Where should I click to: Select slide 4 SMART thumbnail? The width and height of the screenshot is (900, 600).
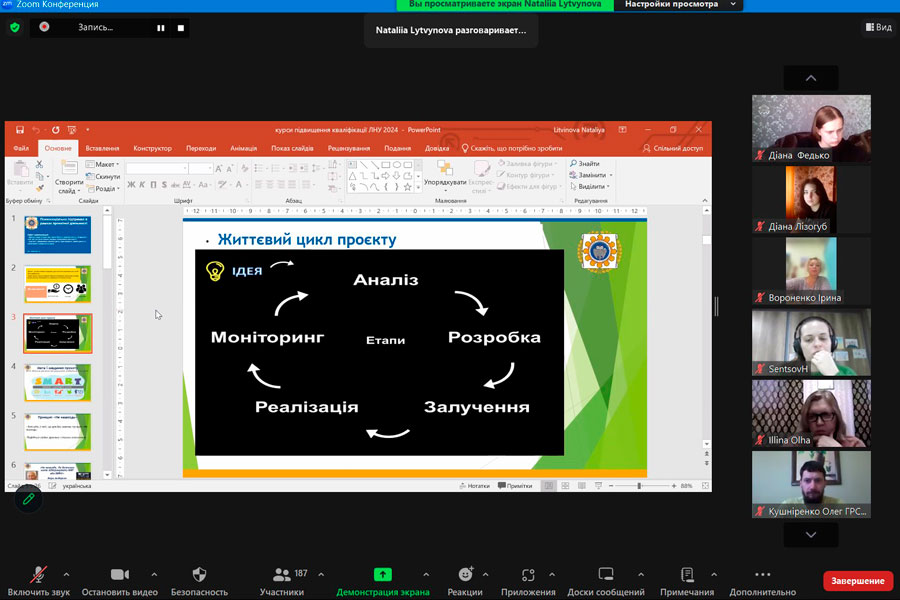(57, 382)
